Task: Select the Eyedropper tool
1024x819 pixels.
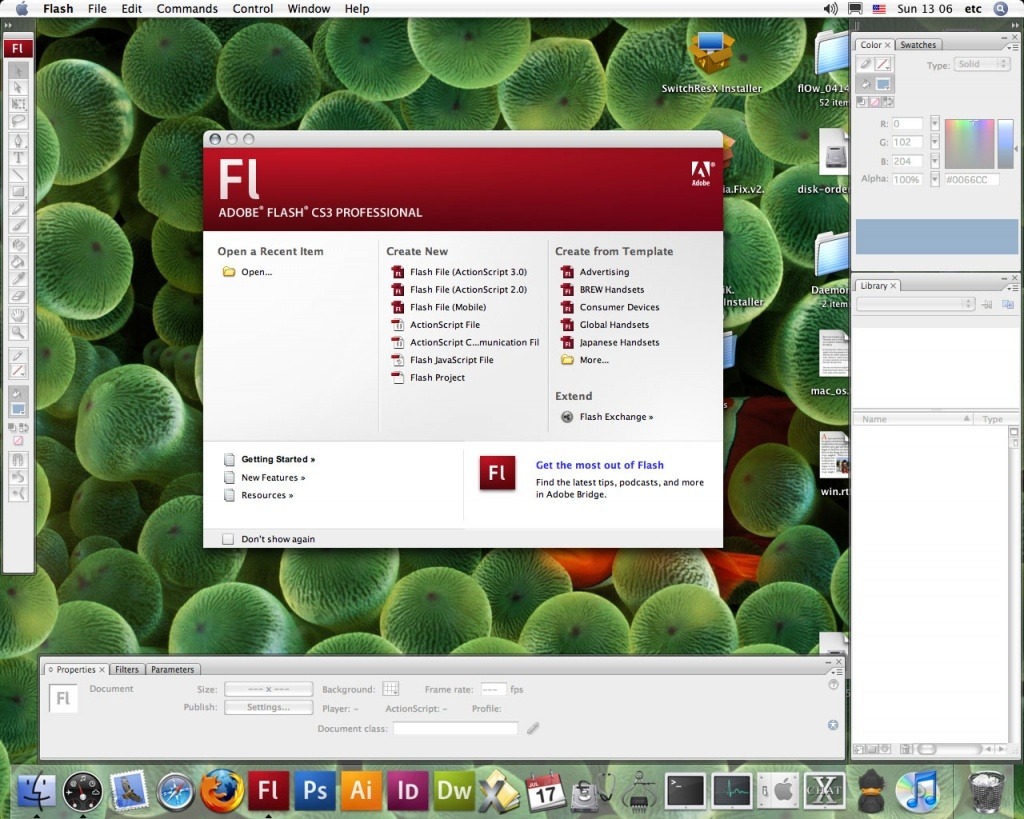Action: 18,278
